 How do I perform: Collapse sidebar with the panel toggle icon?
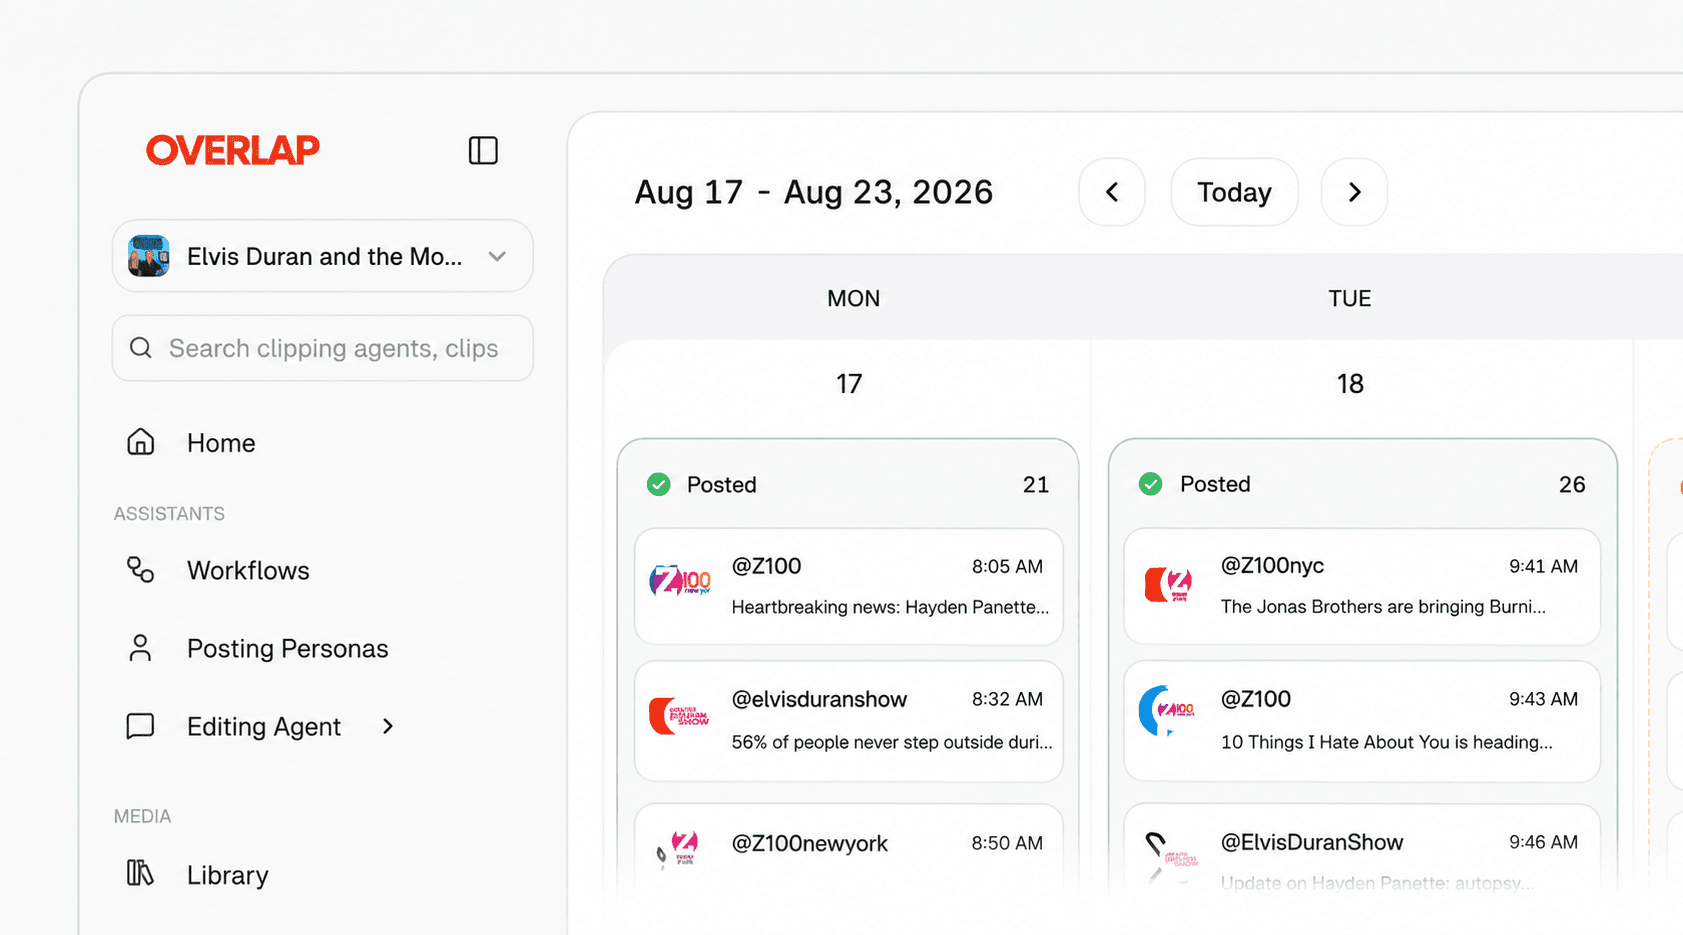pos(483,150)
